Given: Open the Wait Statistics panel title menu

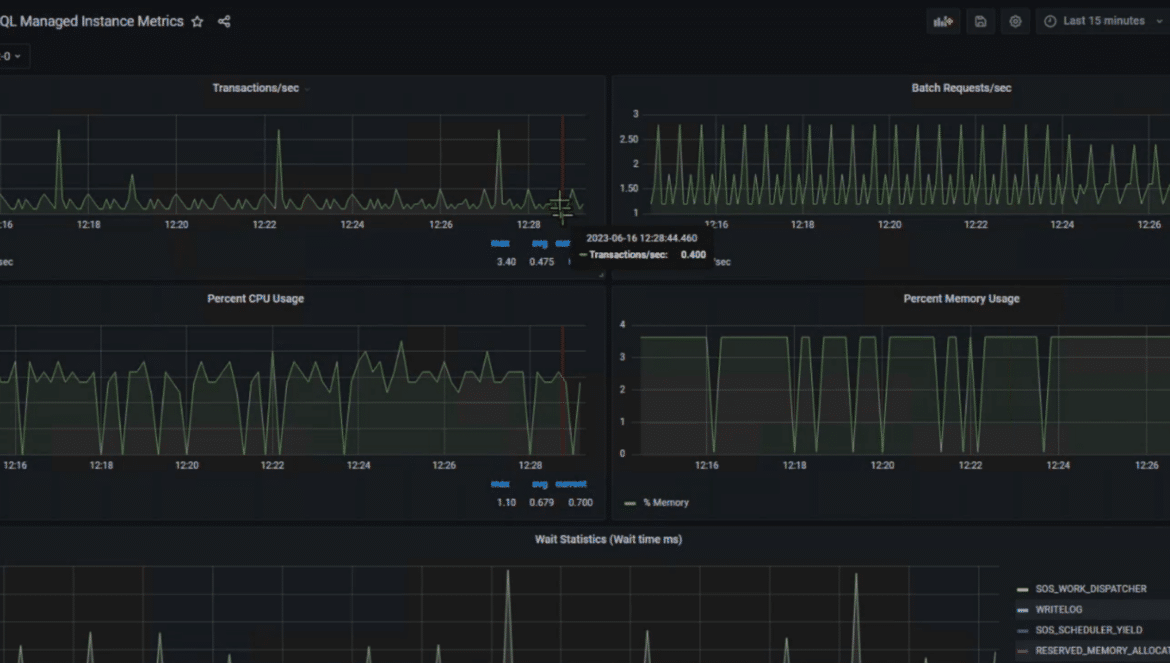Looking at the screenshot, I should (x=608, y=539).
